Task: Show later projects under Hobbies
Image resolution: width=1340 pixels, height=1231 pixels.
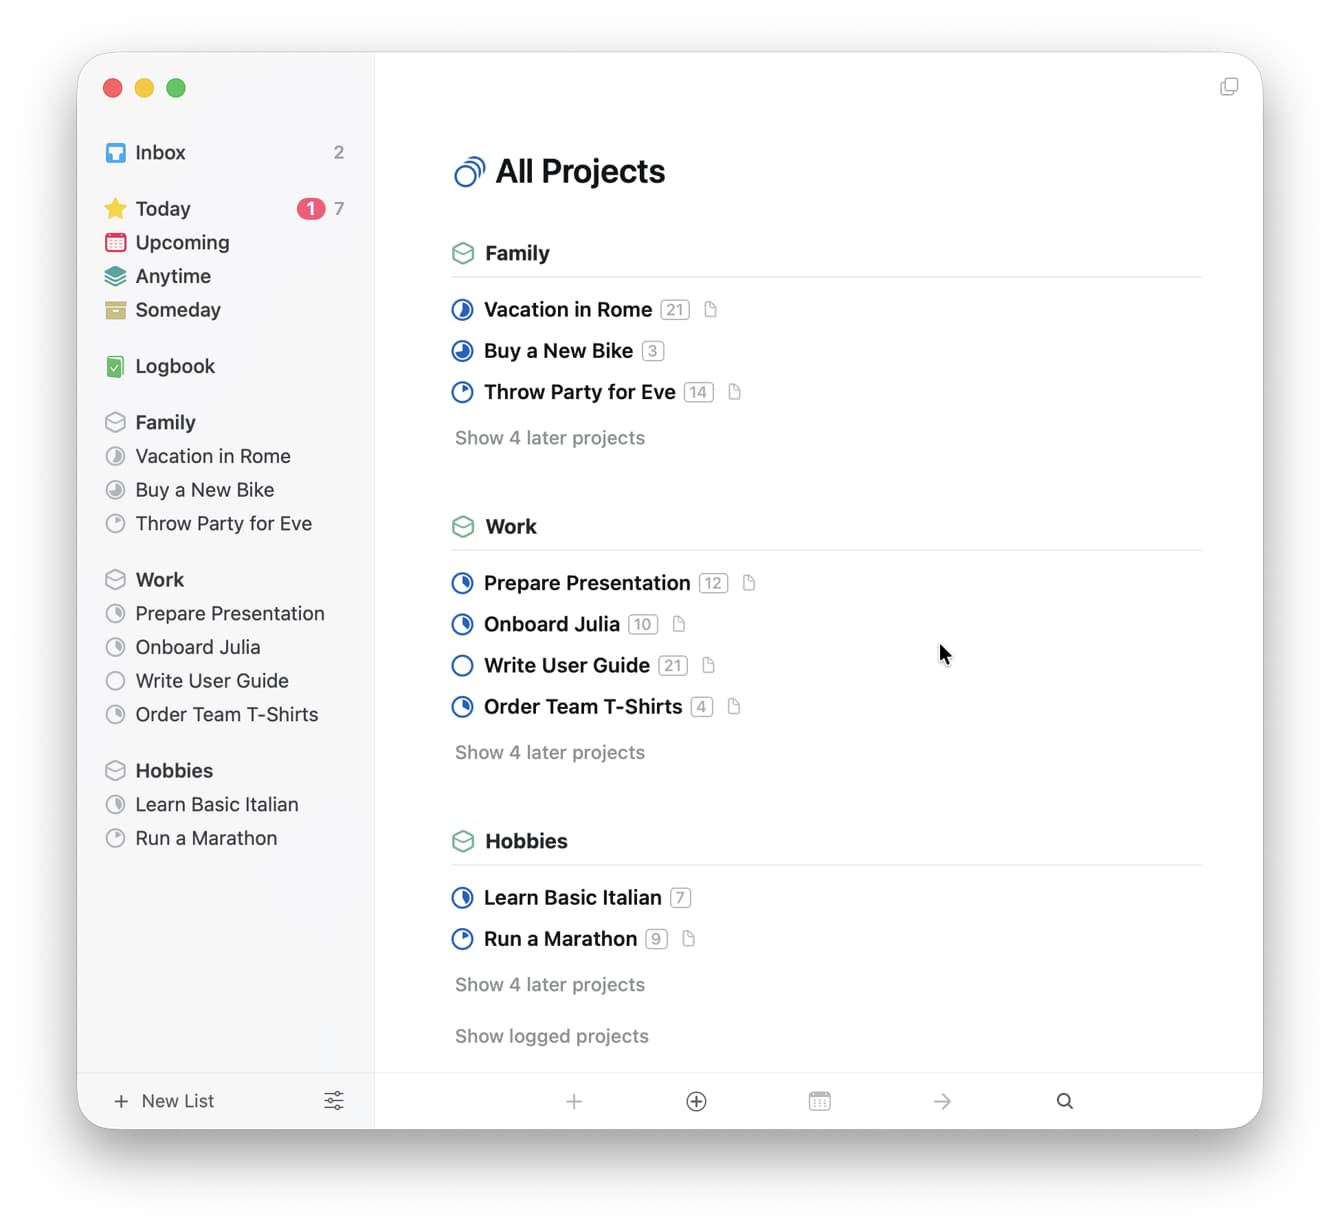Action: (x=549, y=985)
